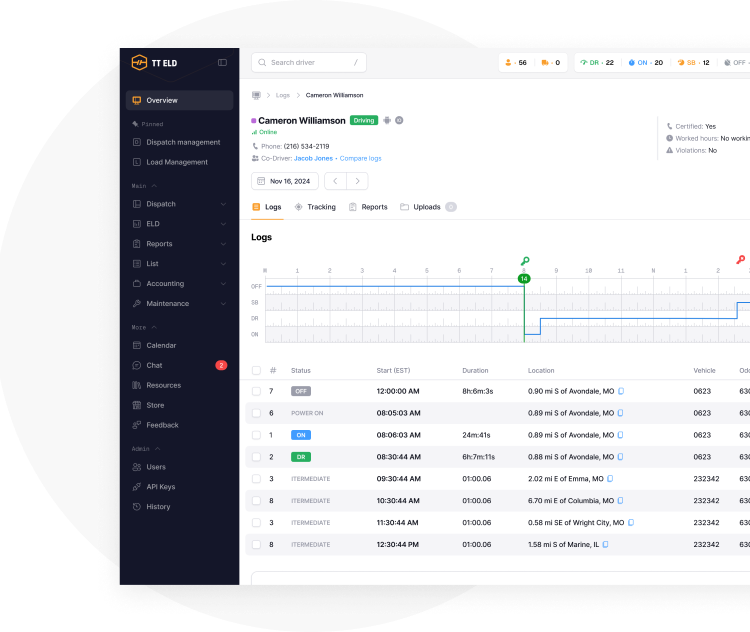
Task: Tick the checkbox for the DR row
Action: pyautogui.click(x=256, y=457)
